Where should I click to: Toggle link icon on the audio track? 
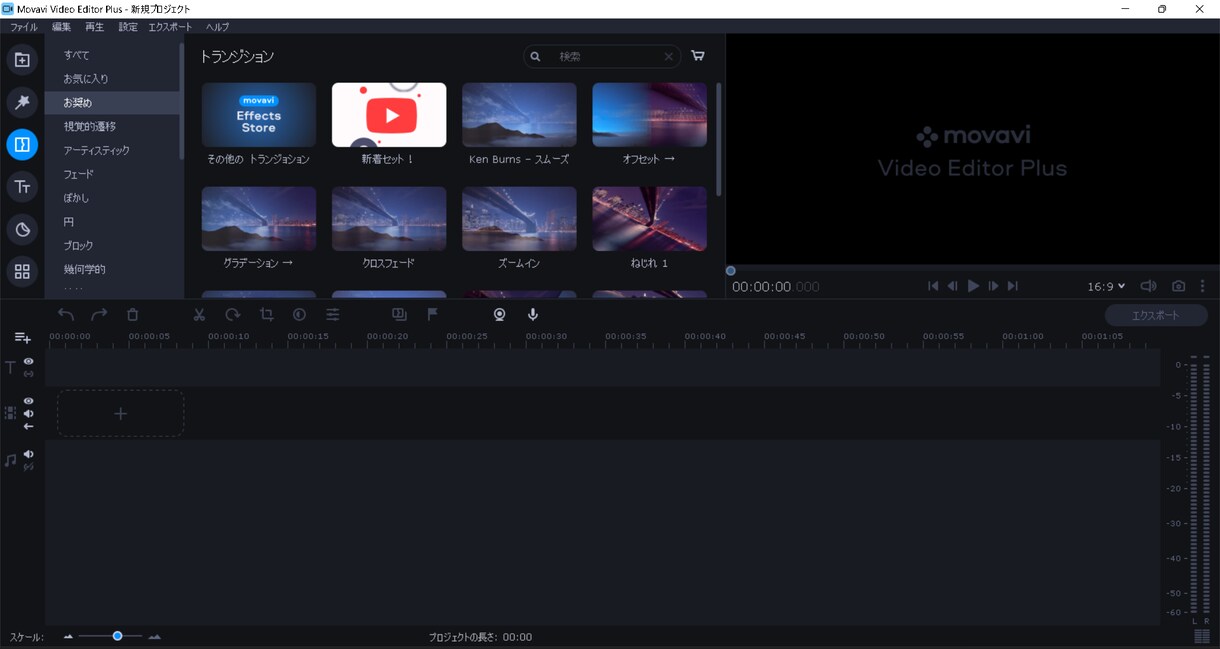point(29,467)
